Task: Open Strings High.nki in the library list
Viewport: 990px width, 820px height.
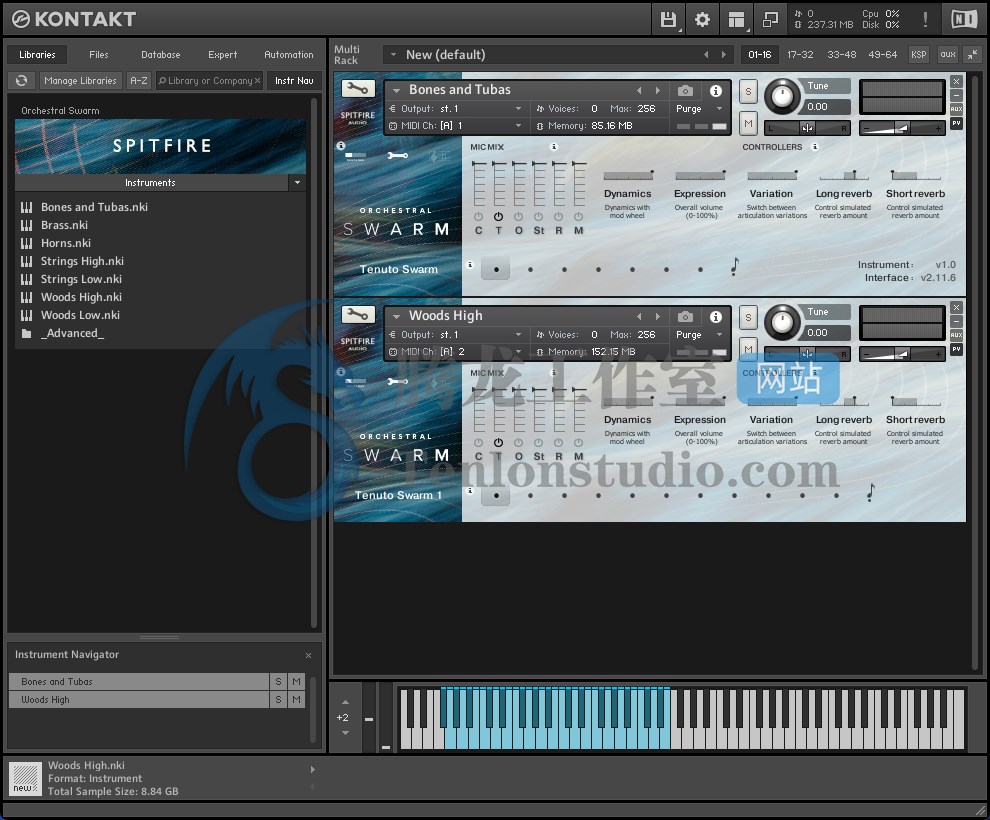Action: (x=82, y=261)
